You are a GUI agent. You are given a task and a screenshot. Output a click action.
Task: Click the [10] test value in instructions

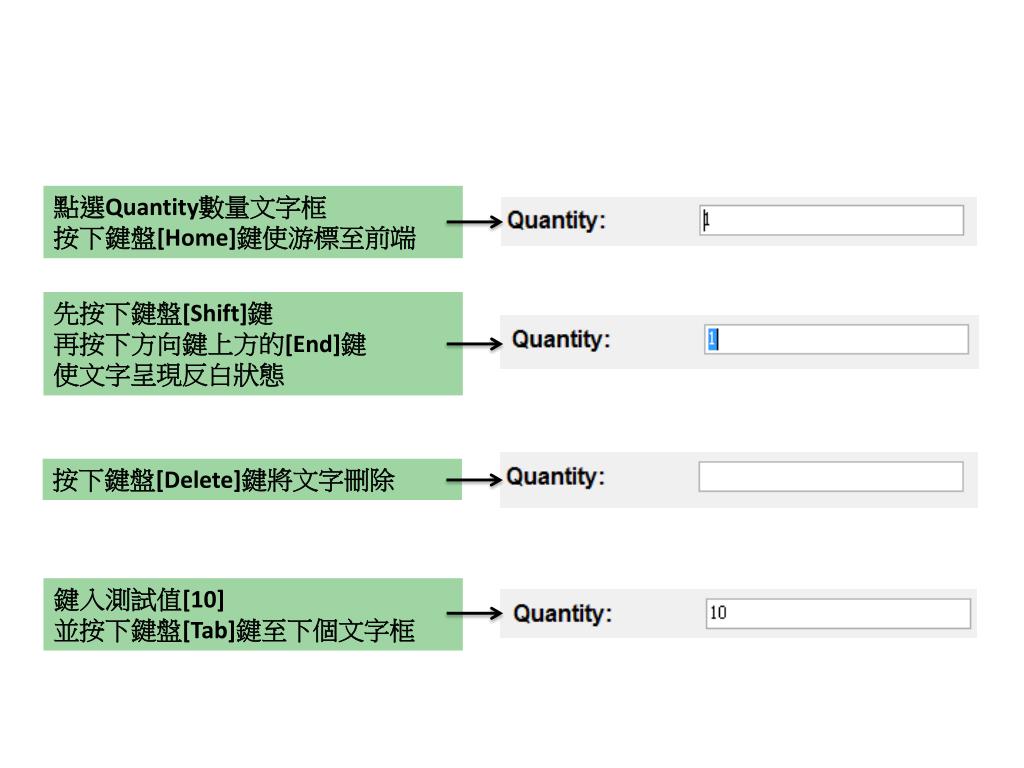tap(203, 600)
